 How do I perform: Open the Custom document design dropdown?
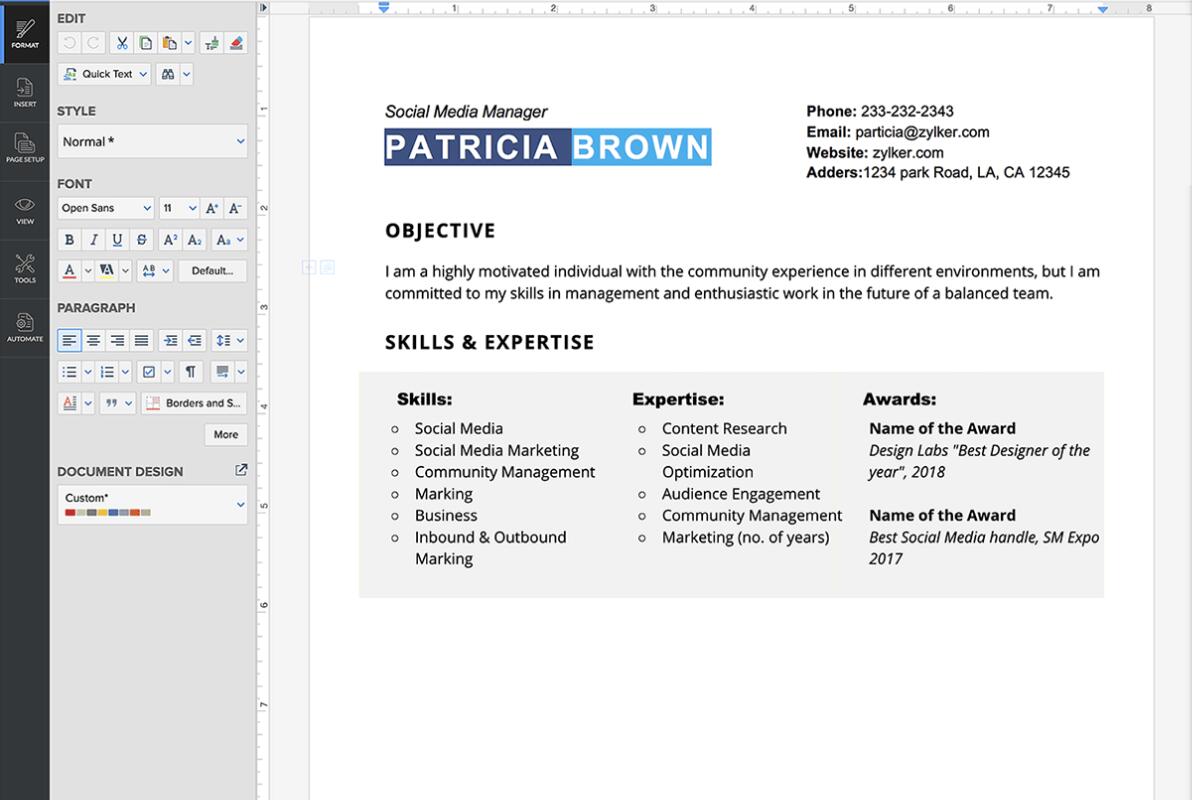(153, 505)
